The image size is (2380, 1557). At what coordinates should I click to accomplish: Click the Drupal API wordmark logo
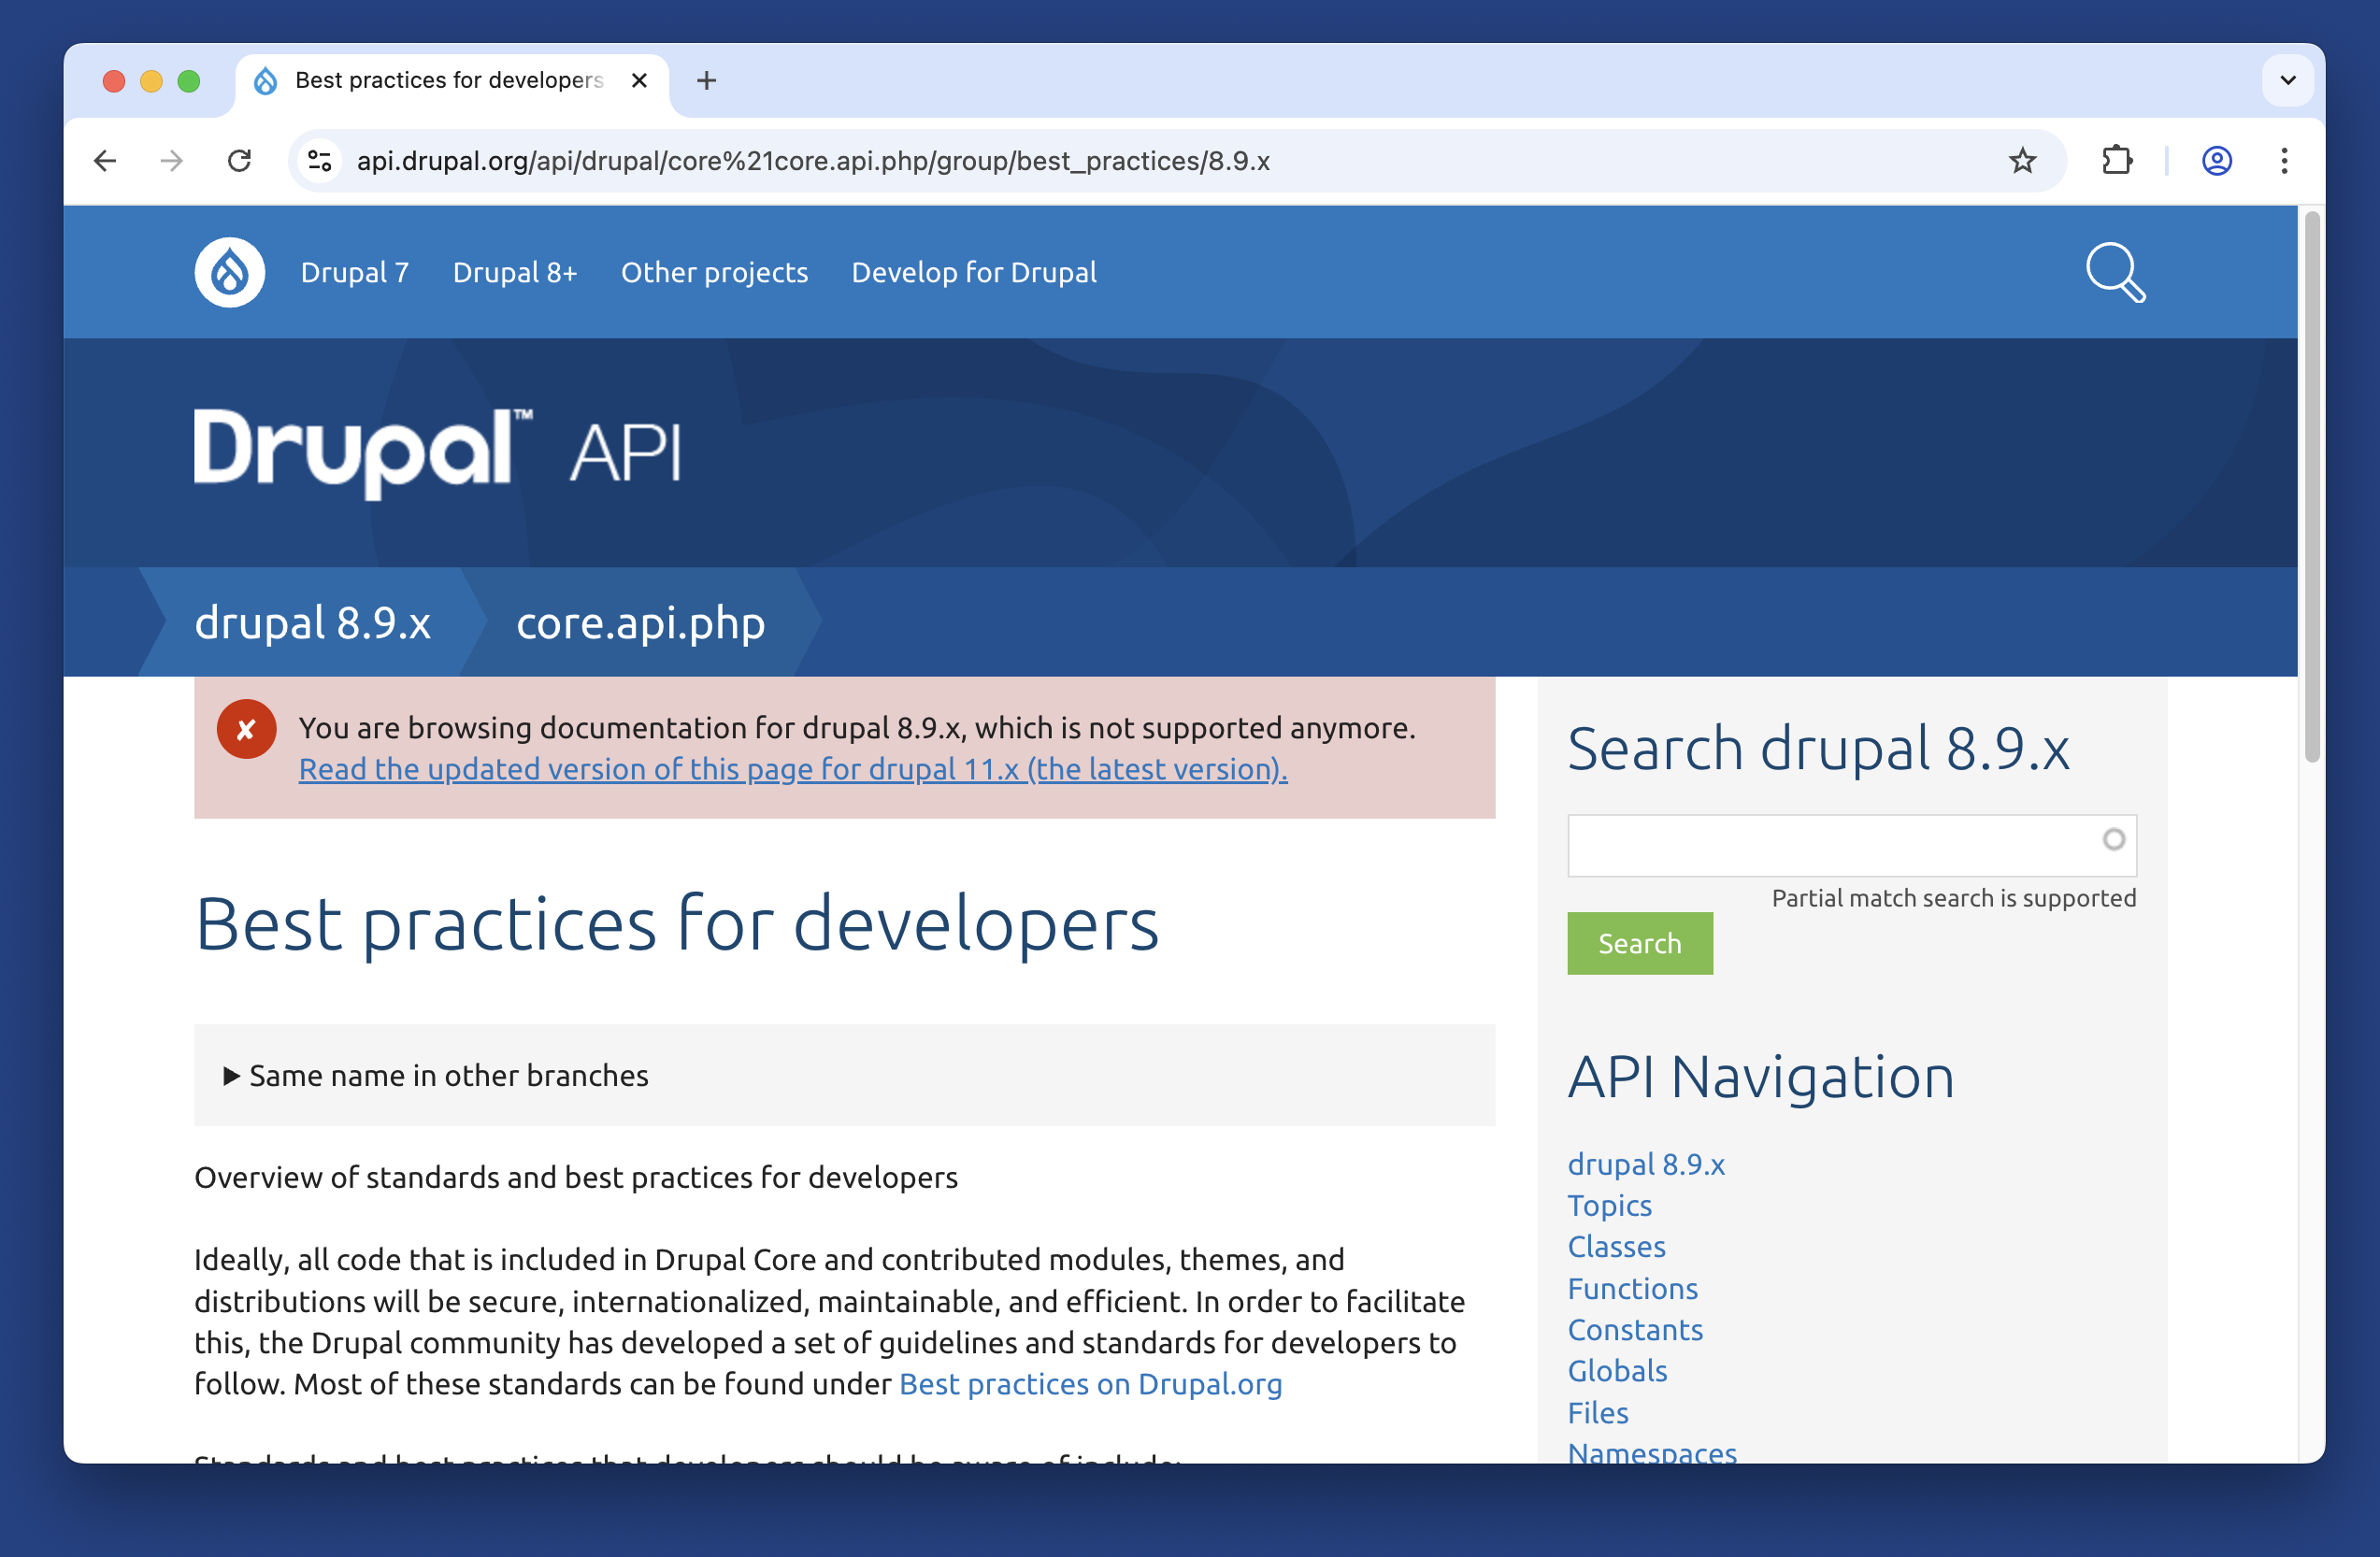coord(438,452)
